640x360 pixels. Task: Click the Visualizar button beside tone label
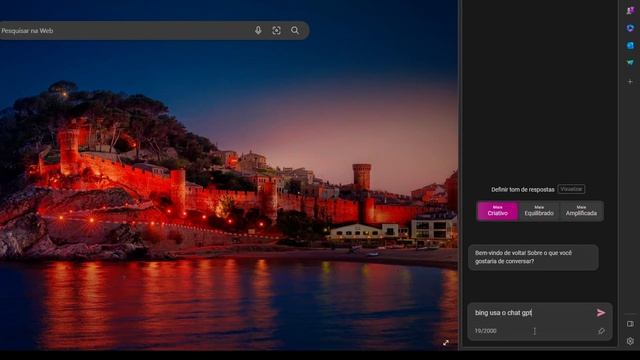click(x=571, y=189)
